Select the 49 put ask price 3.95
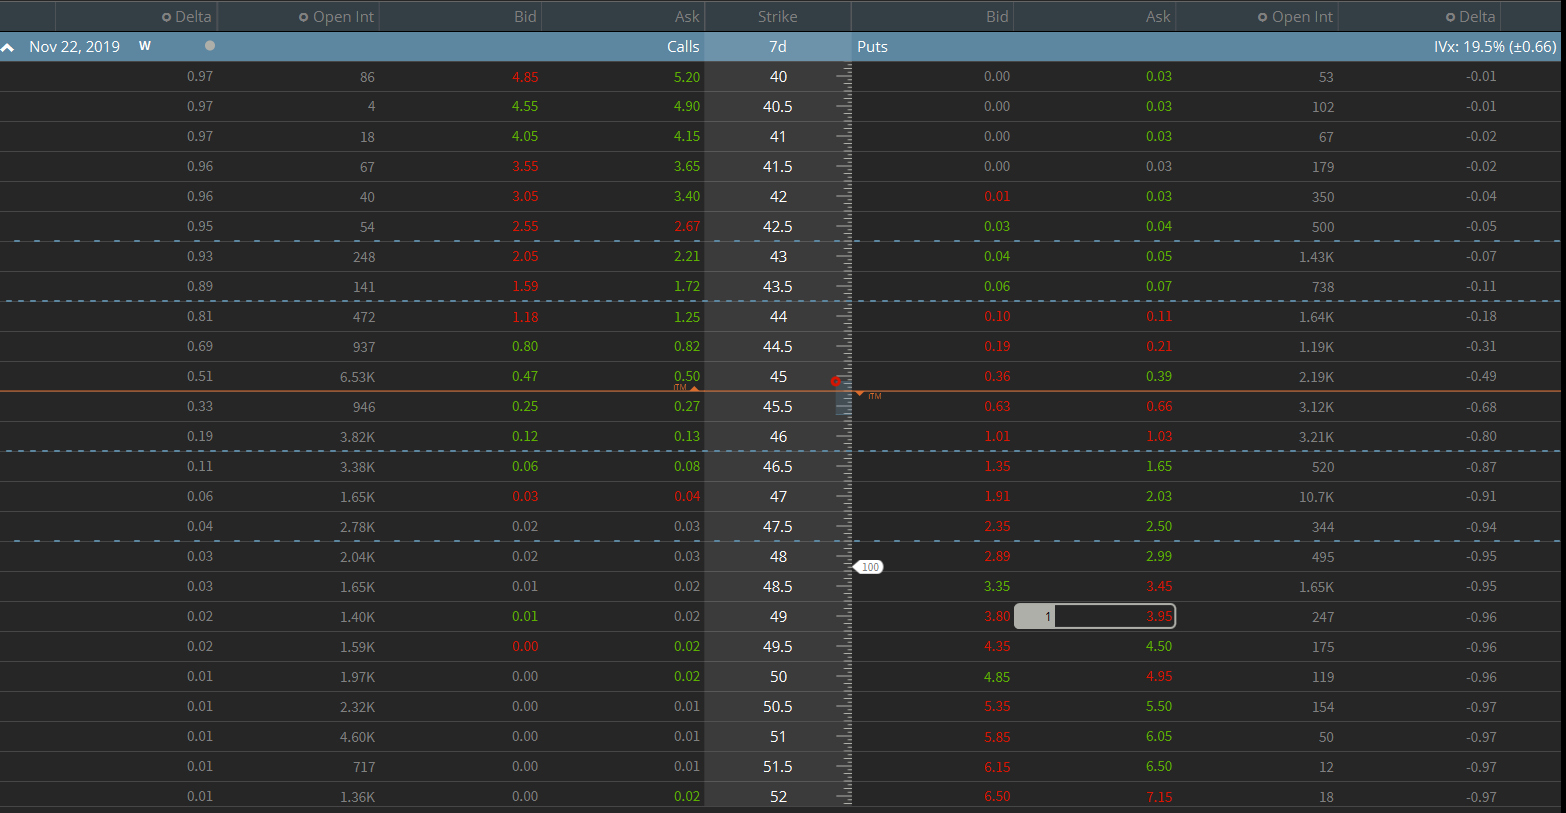1566x813 pixels. coord(1158,617)
